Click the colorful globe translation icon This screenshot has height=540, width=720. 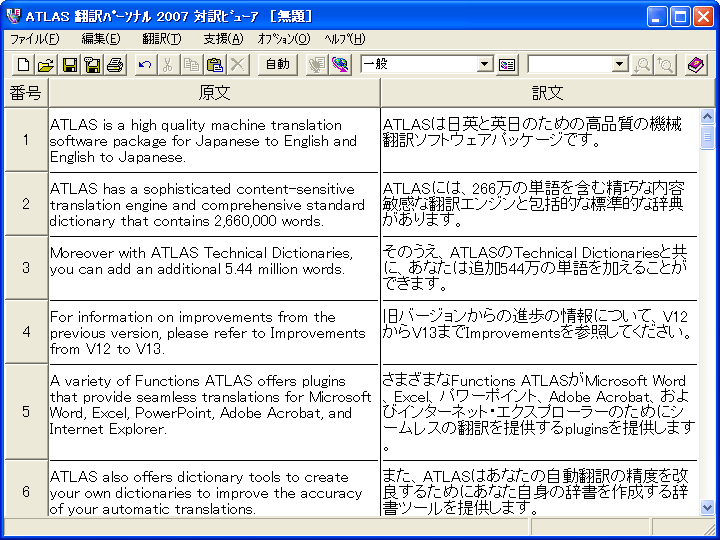tap(340, 65)
